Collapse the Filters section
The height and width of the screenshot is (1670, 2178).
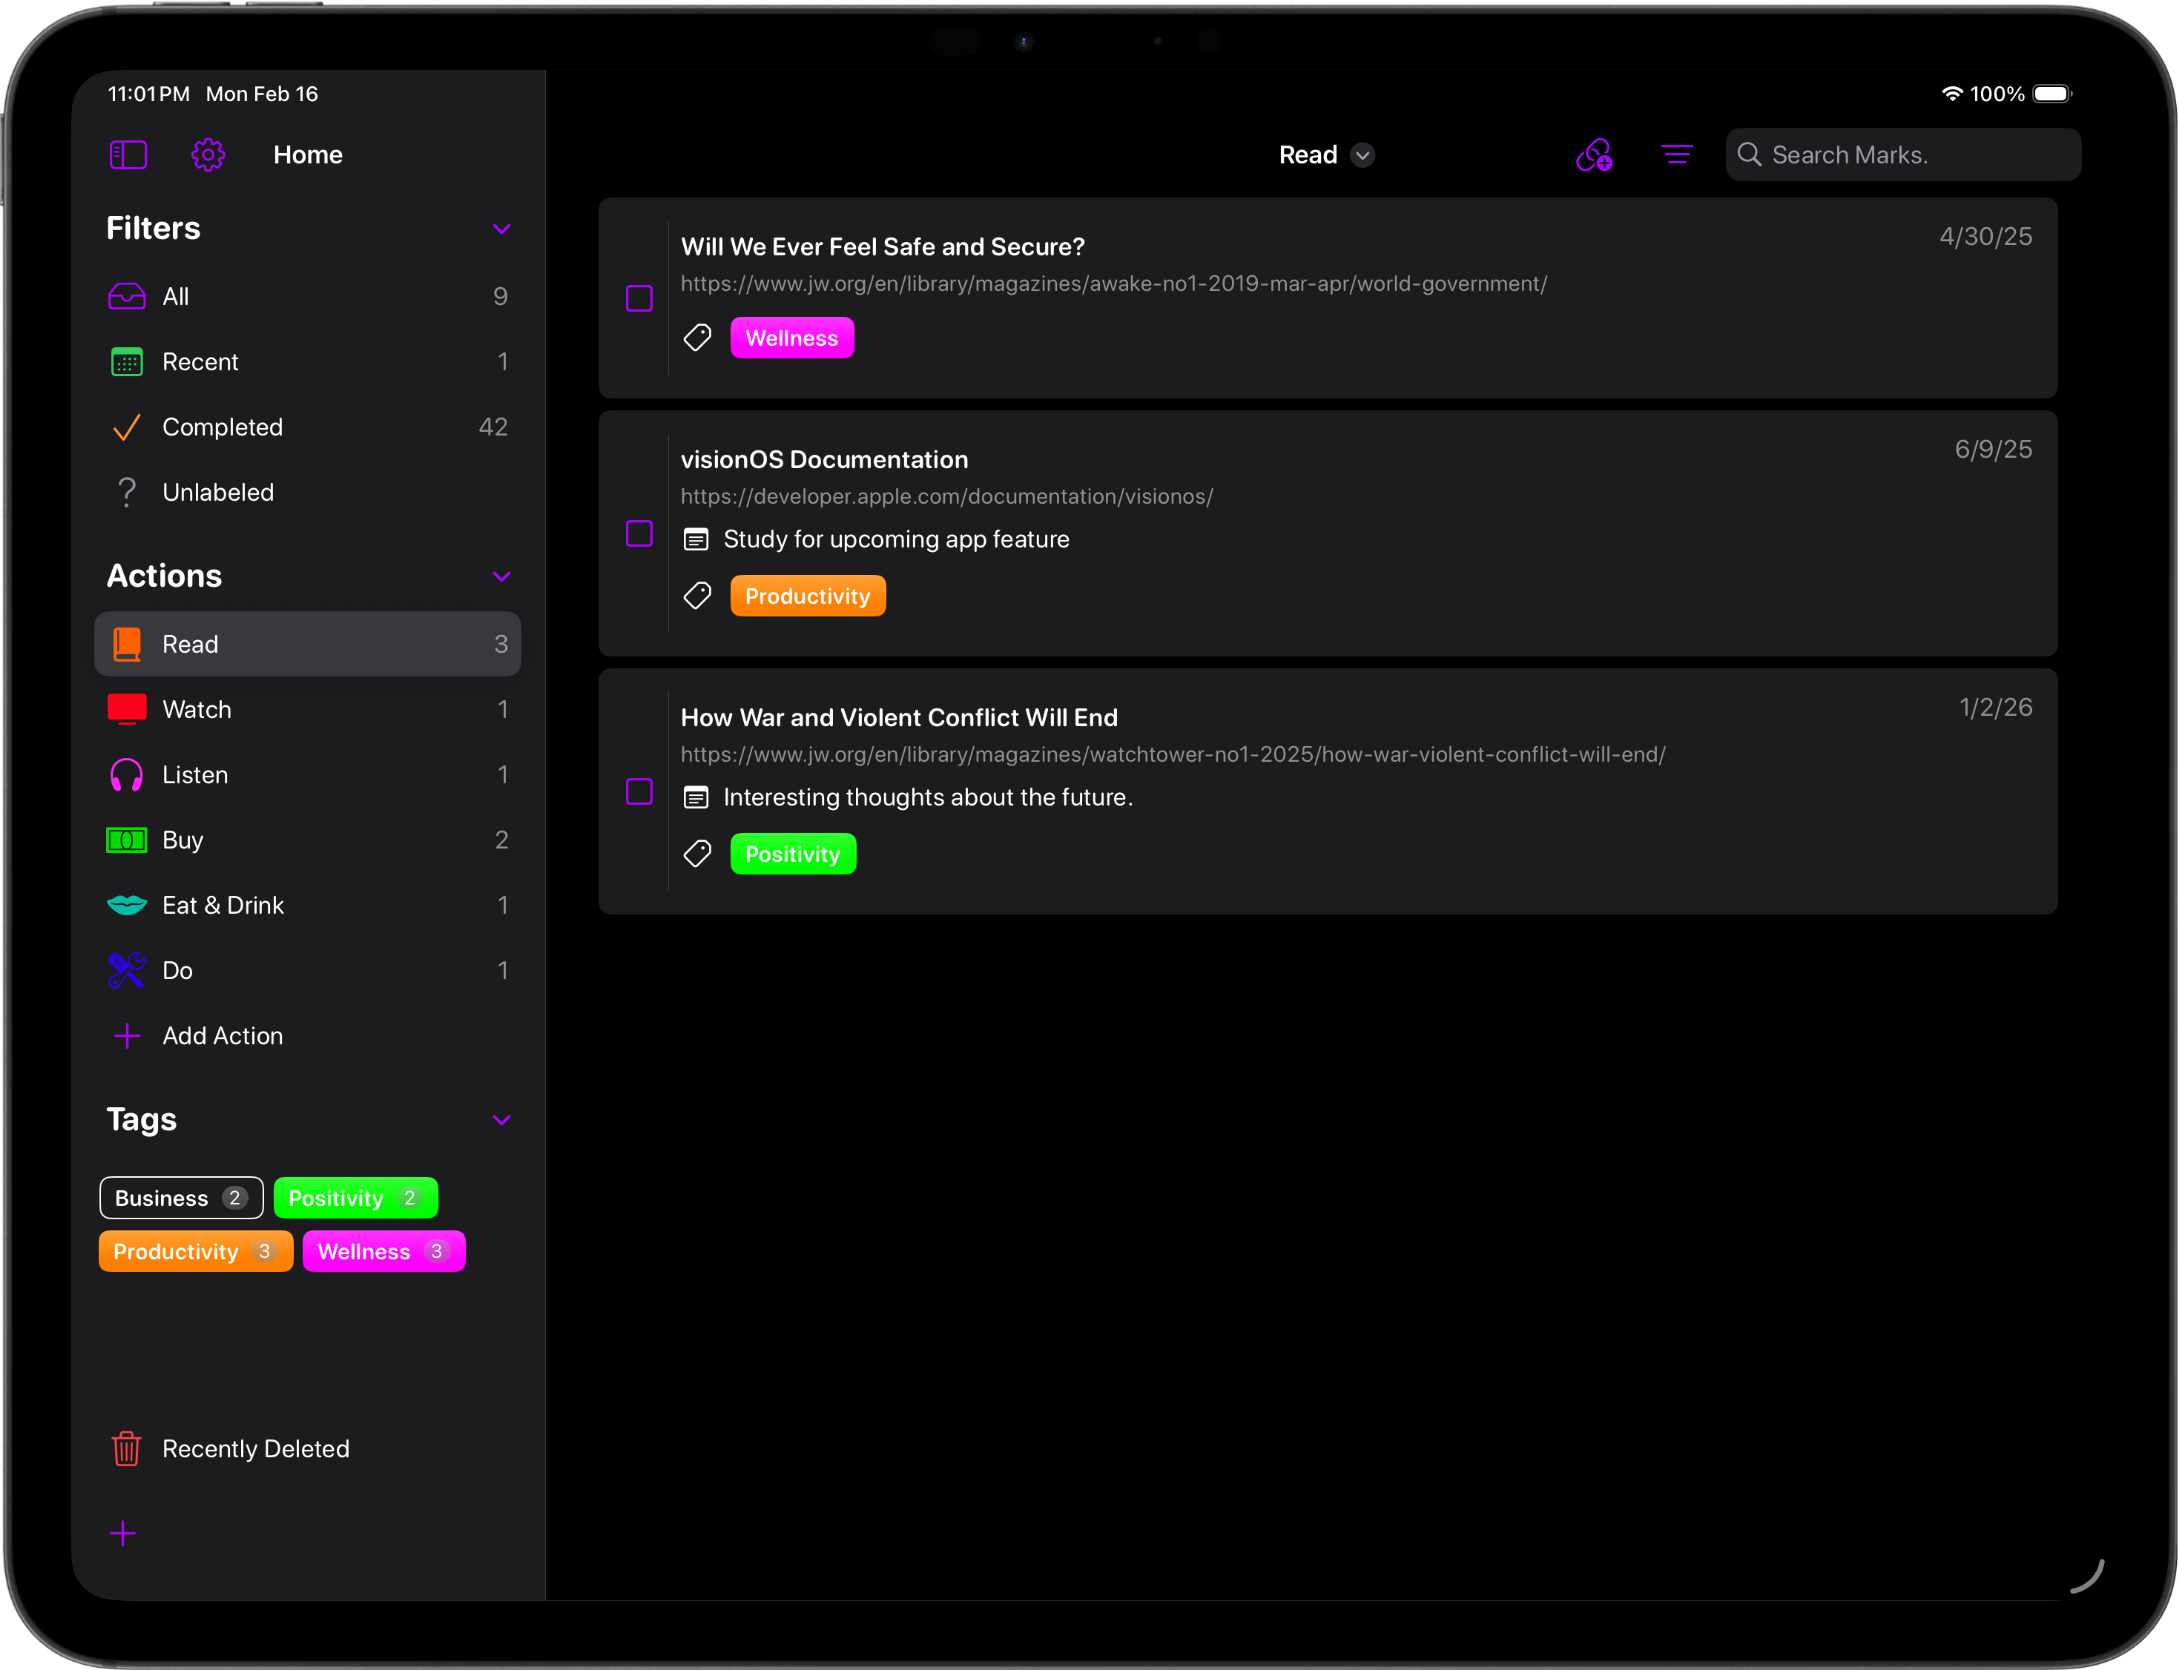(x=502, y=229)
